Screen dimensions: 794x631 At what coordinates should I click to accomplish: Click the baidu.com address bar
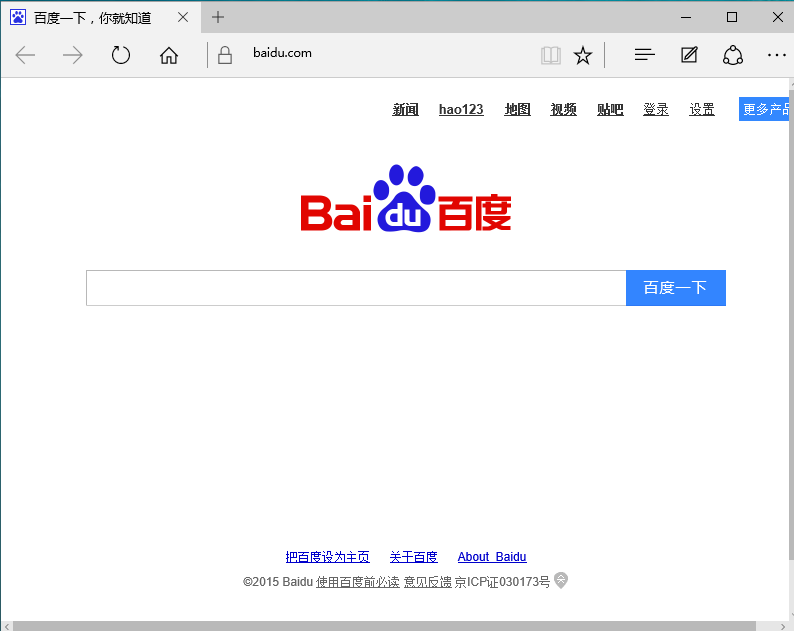pyautogui.click(x=380, y=54)
